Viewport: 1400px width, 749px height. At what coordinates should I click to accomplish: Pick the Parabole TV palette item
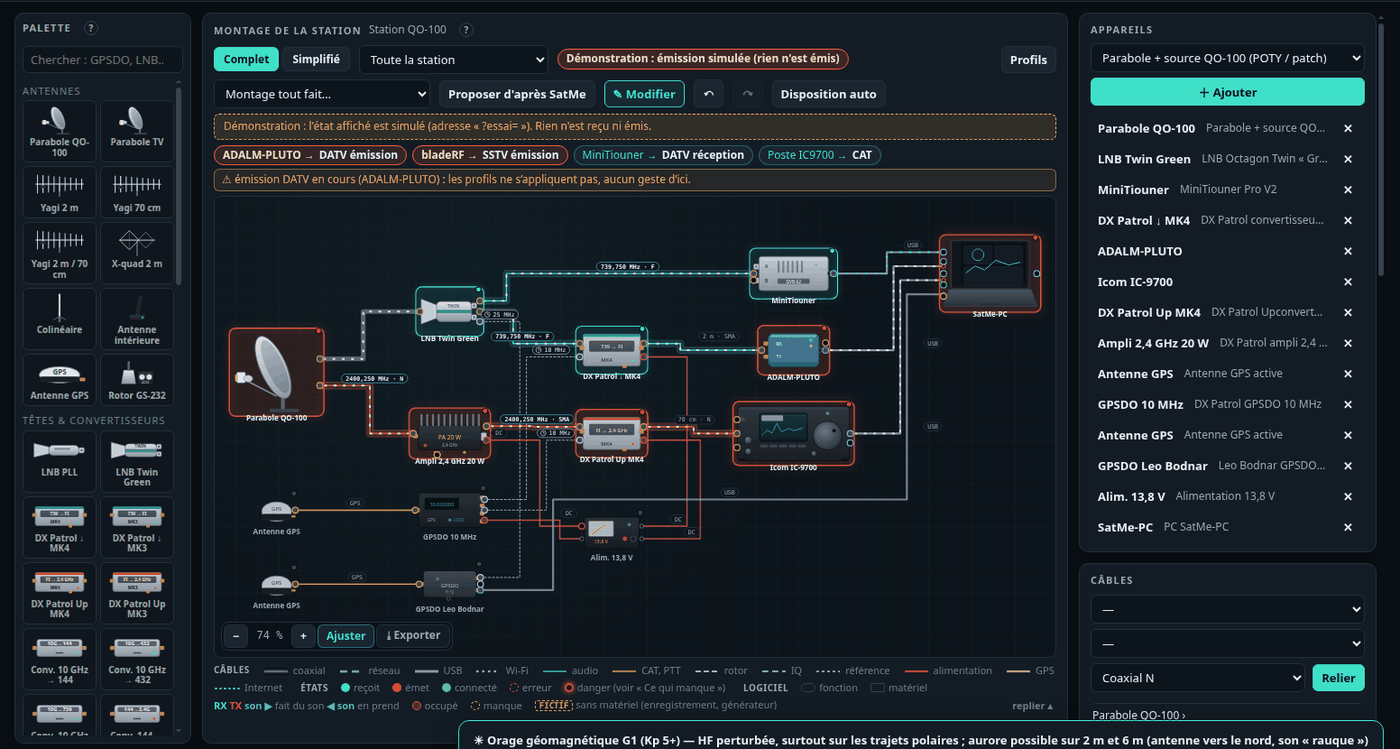click(x=137, y=131)
